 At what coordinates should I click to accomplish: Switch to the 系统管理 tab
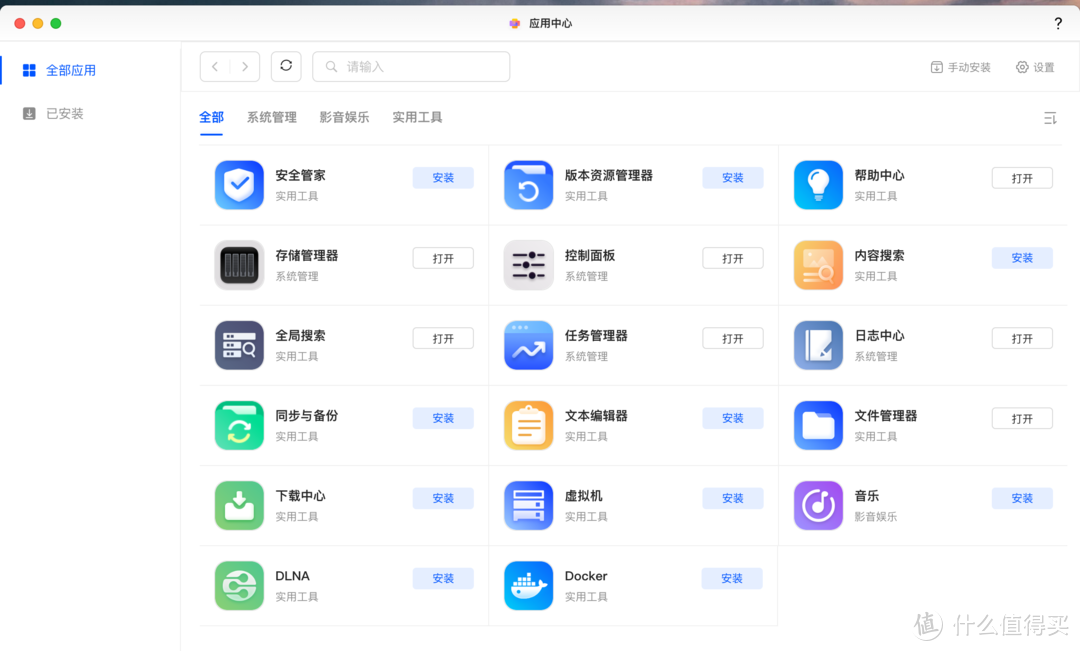271,117
